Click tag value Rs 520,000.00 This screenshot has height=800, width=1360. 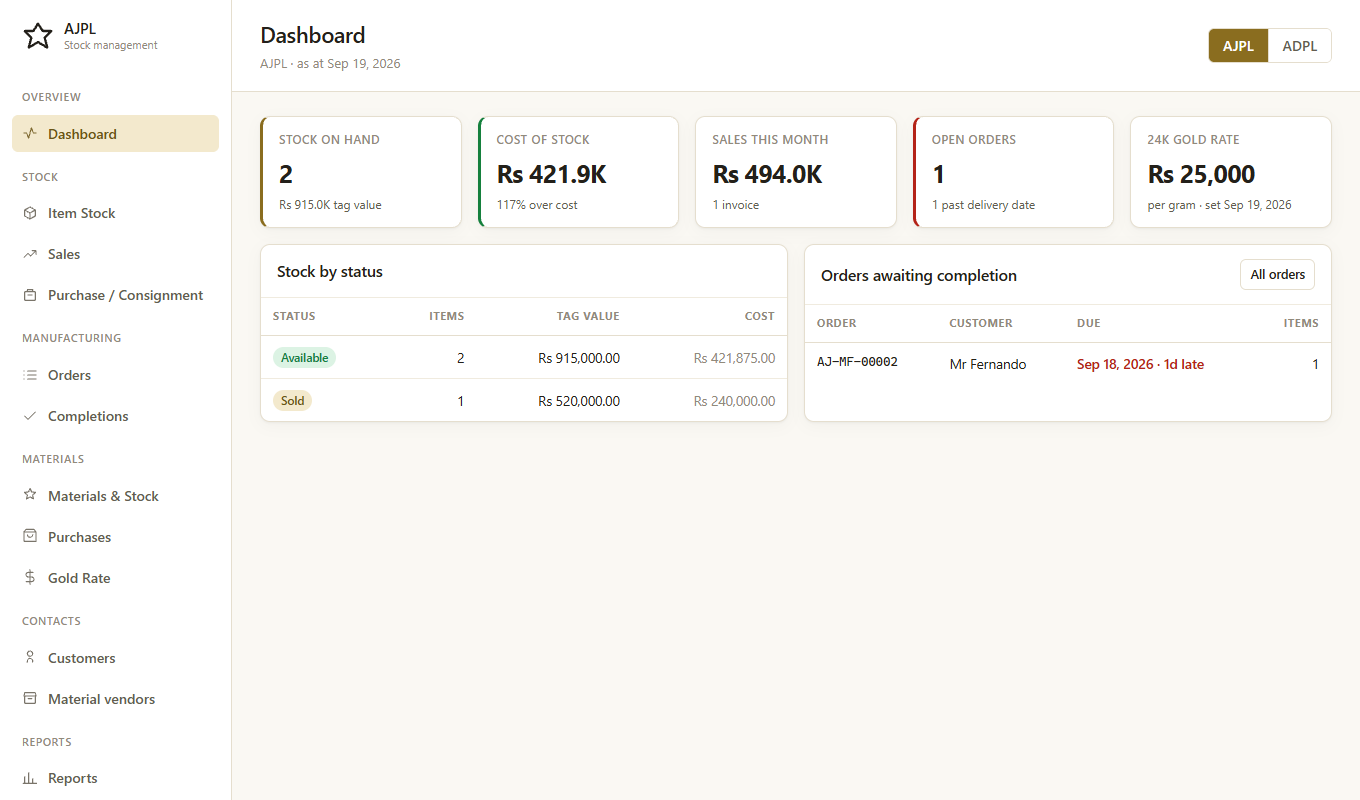[579, 401]
